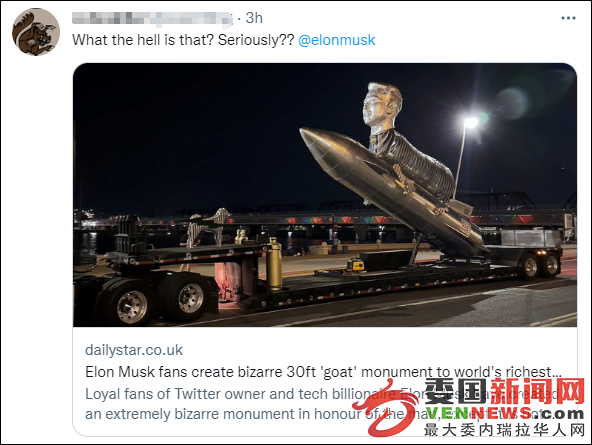The height and width of the screenshot is (445, 592).
Task: Click the rocket nose cone in the photo
Action: 317,145
